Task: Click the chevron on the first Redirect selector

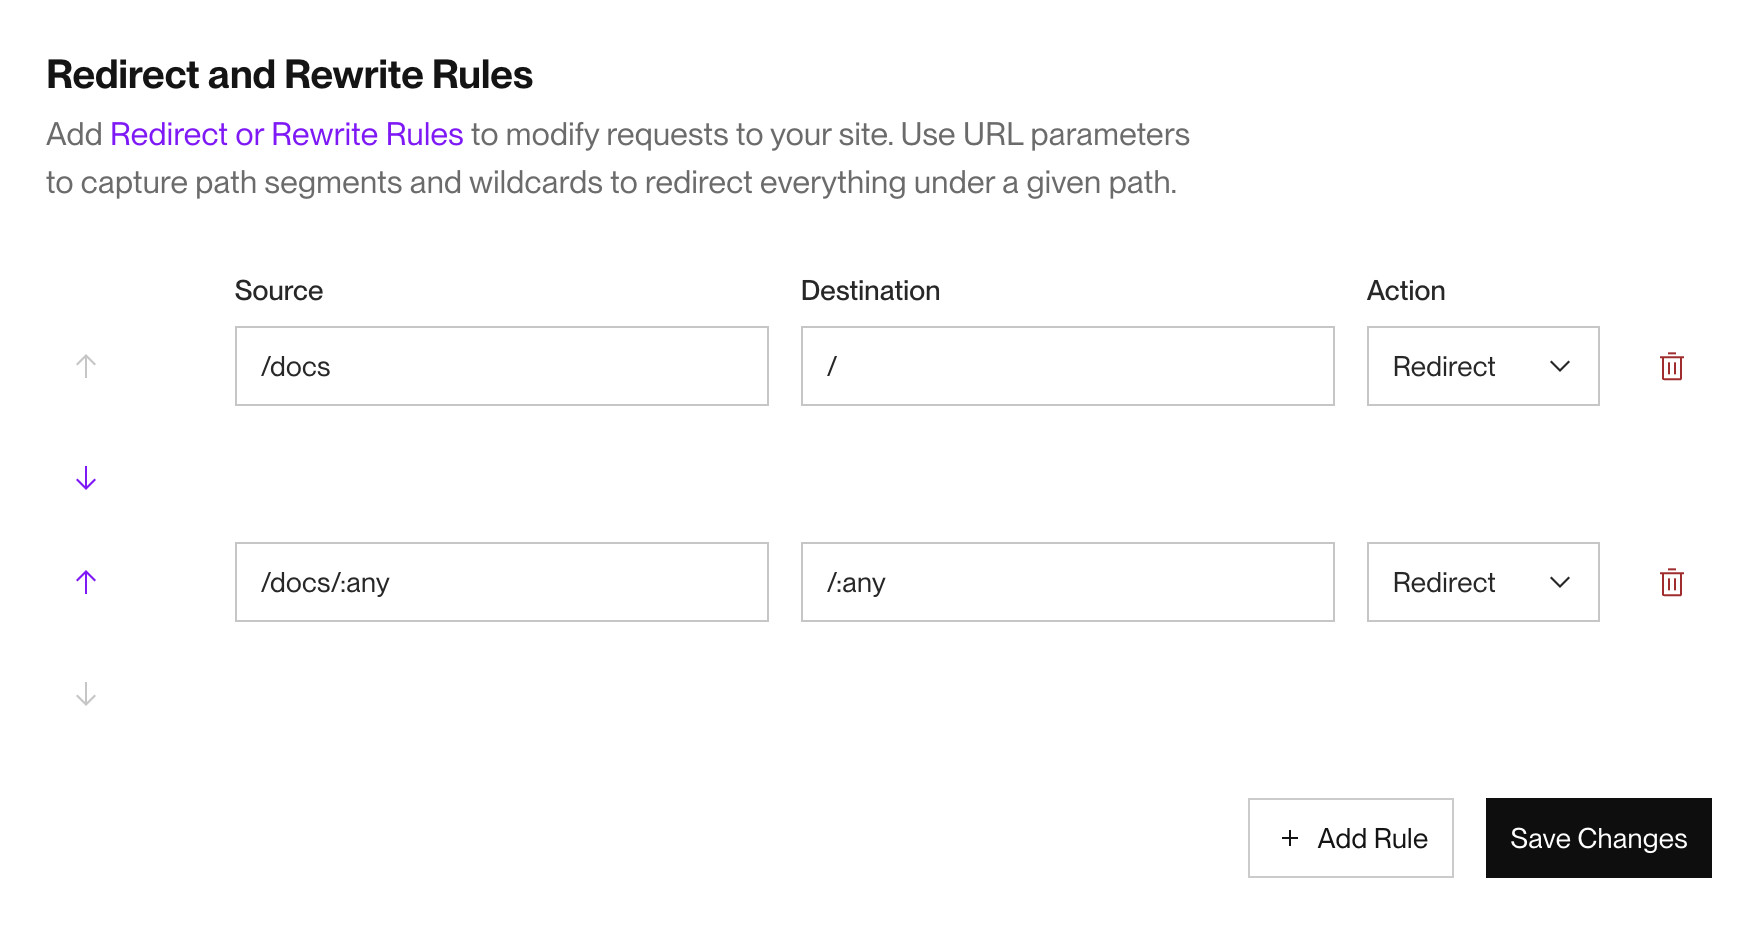Action: 1559,366
